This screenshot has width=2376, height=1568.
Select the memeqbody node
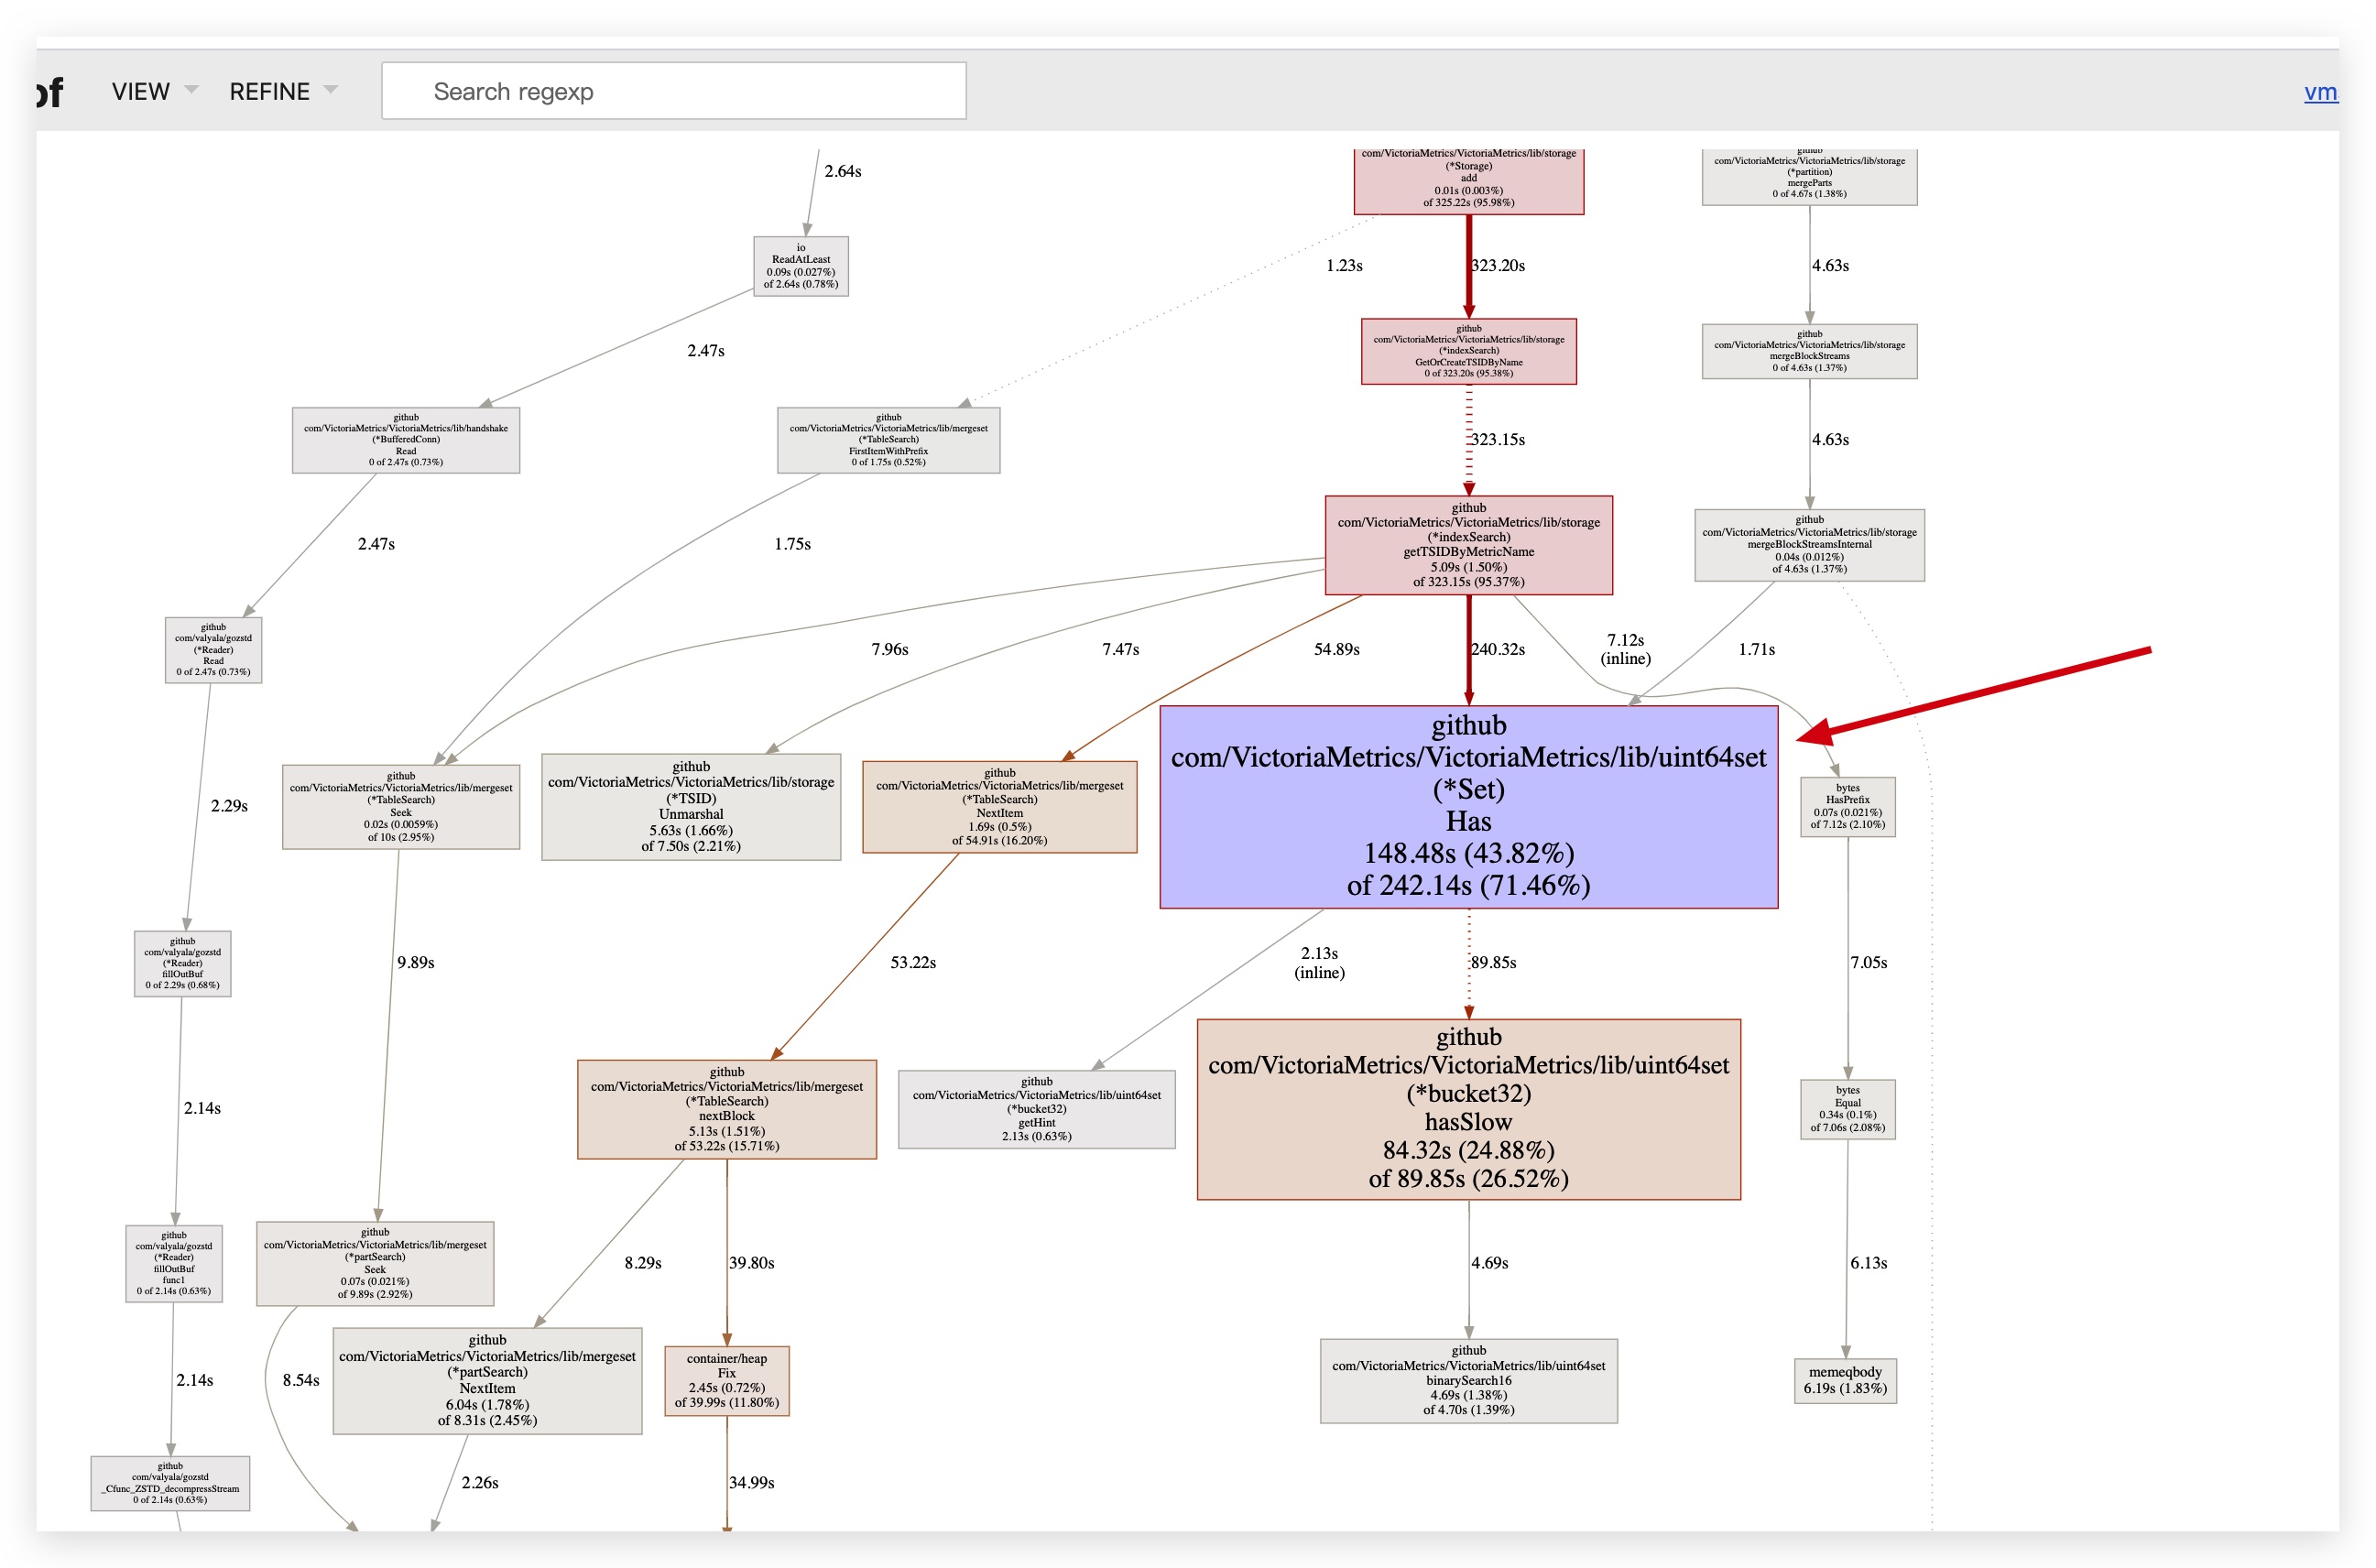tap(1844, 1380)
